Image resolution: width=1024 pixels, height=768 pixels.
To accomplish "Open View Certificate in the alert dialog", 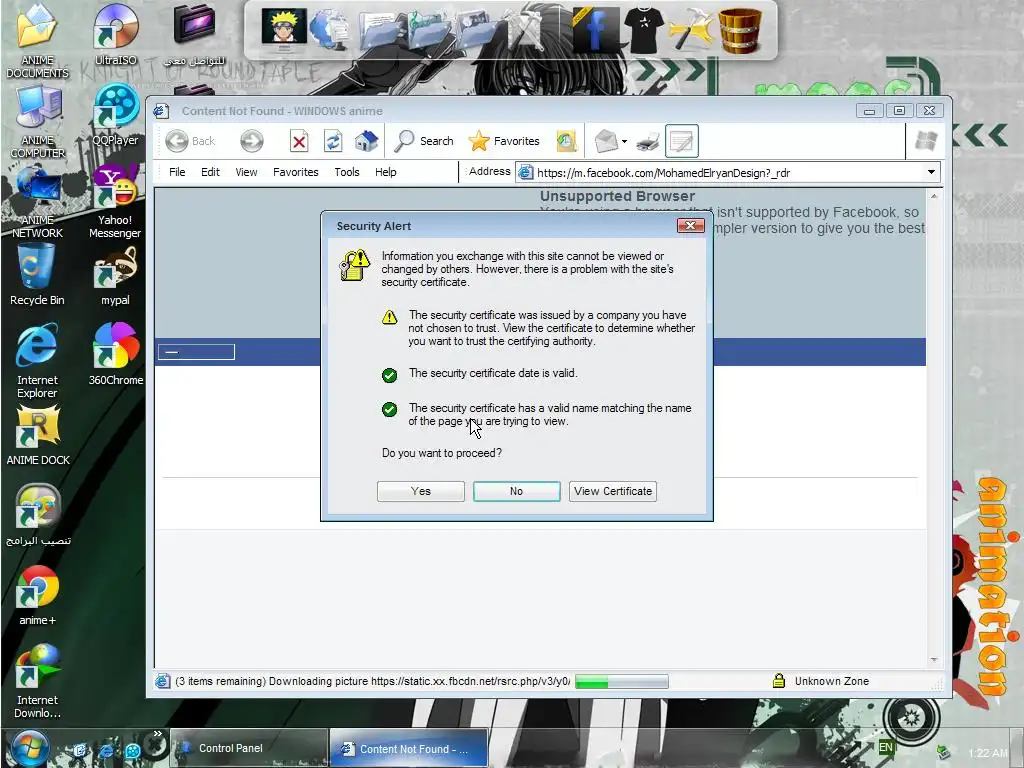I will [x=613, y=491].
